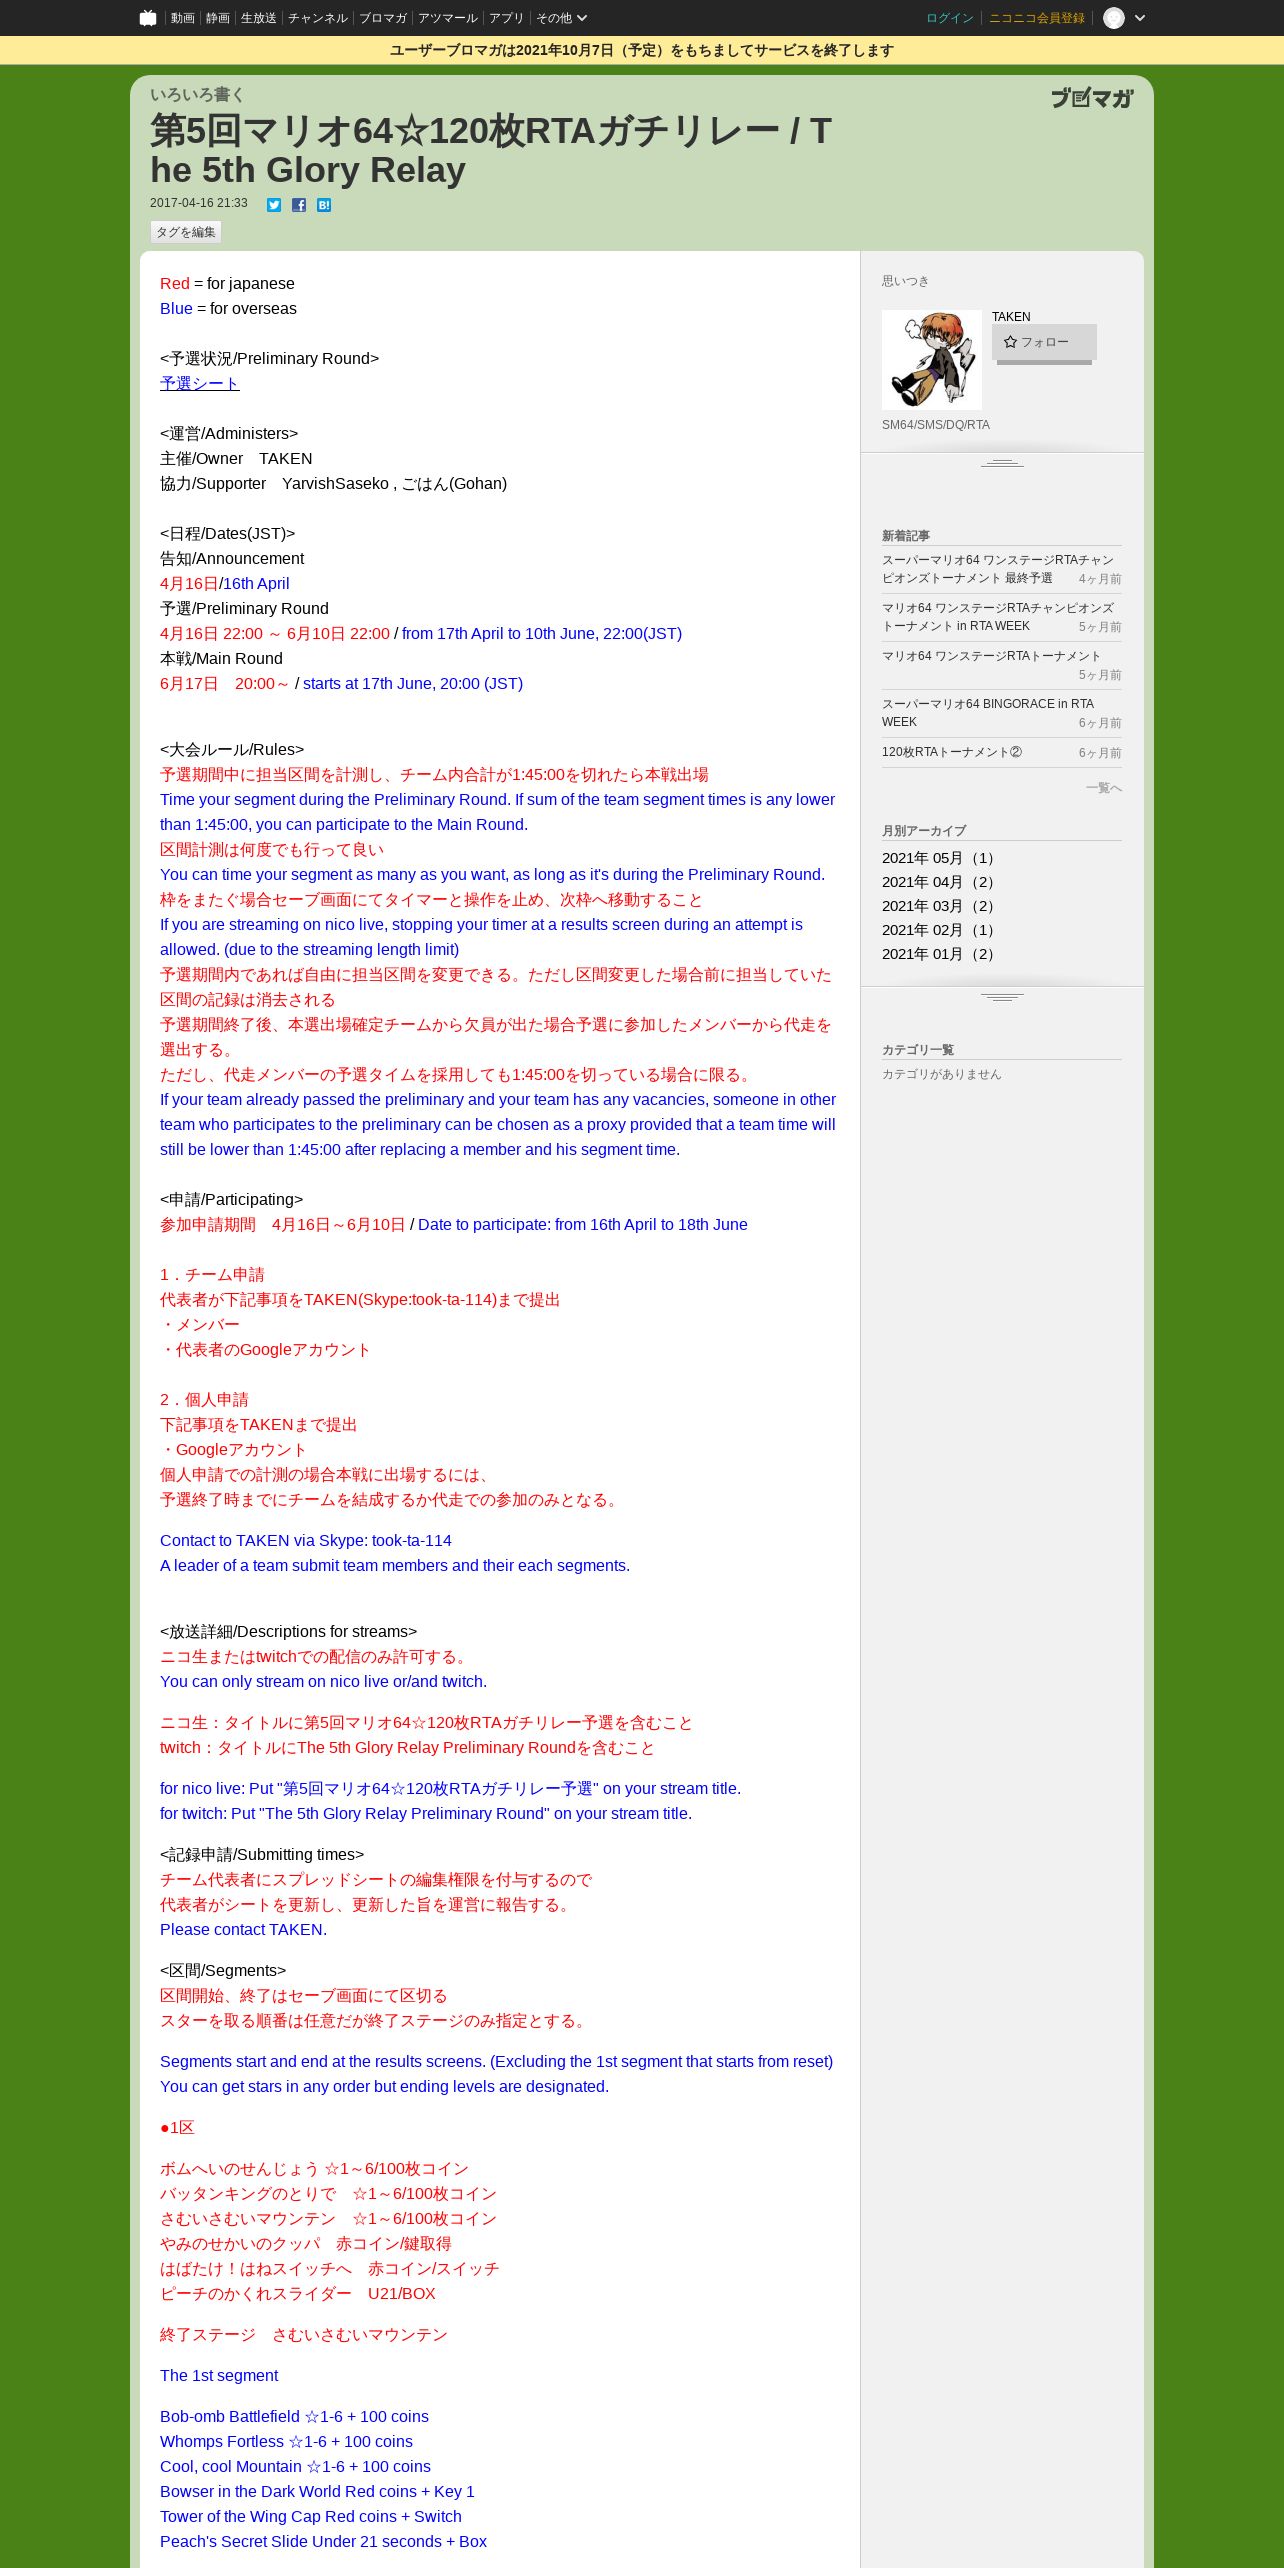Open the その他 dropdown menu
Image resolution: width=1284 pixels, height=2568 pixels.
[x=561, y=18]
